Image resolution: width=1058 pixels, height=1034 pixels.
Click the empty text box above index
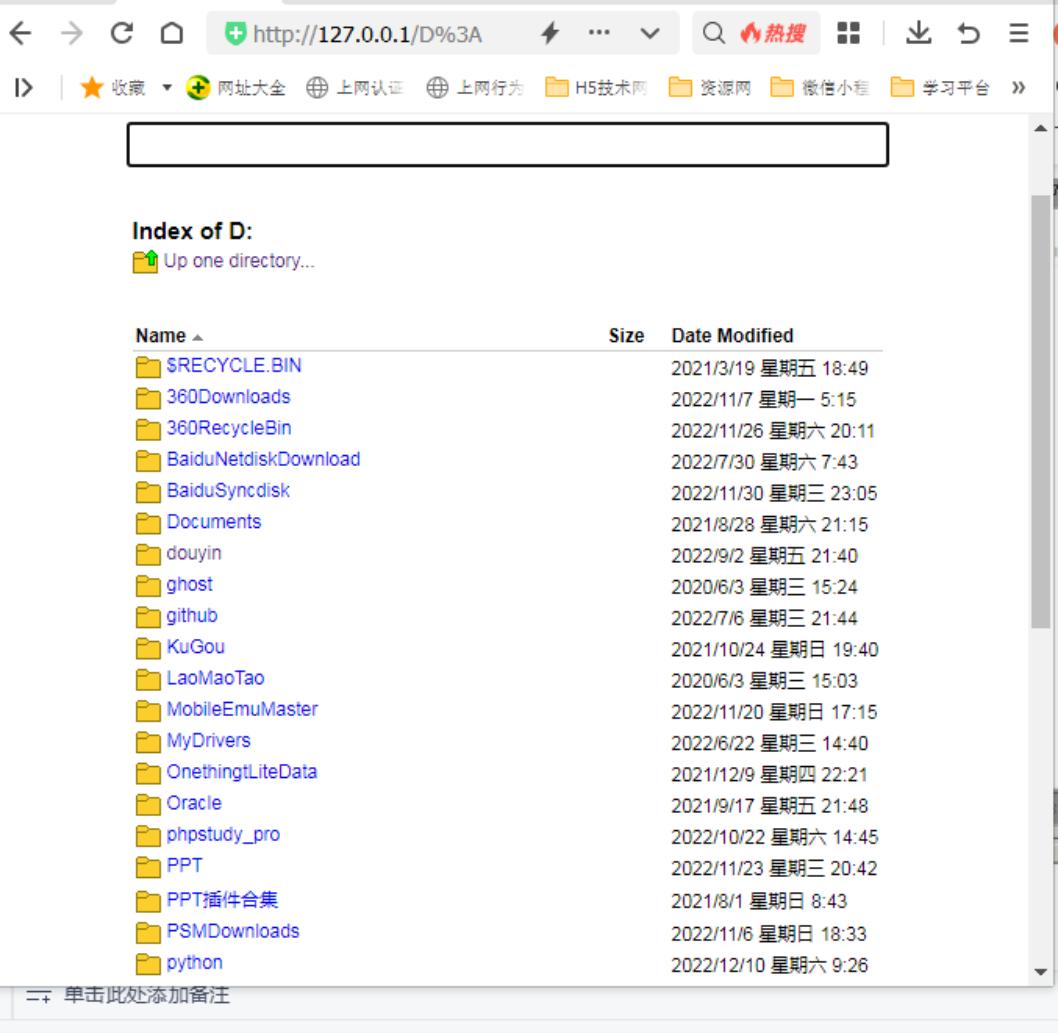tap(507, 145)
